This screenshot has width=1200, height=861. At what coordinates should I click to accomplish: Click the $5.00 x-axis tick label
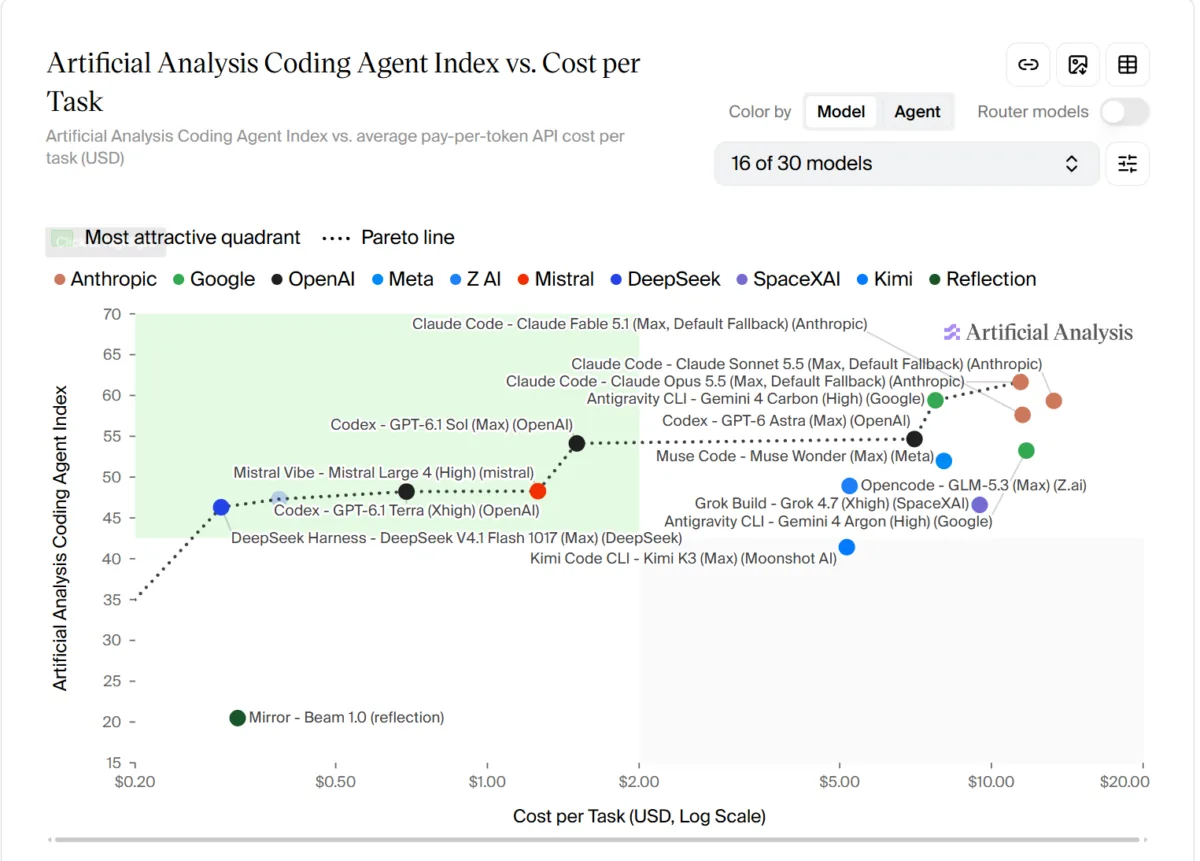click(x=839, y=782)
